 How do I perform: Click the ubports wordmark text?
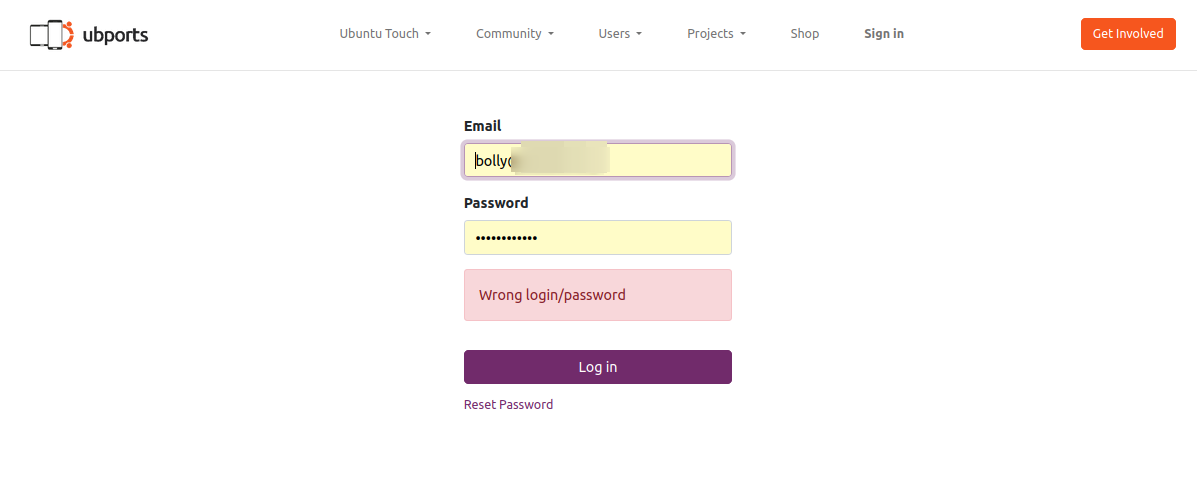coord(115,35)
